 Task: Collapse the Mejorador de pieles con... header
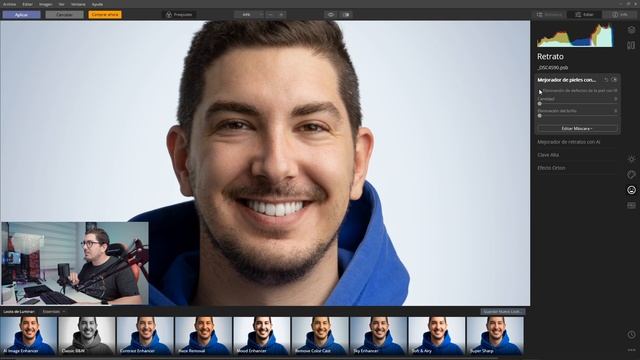coord(567,80)
